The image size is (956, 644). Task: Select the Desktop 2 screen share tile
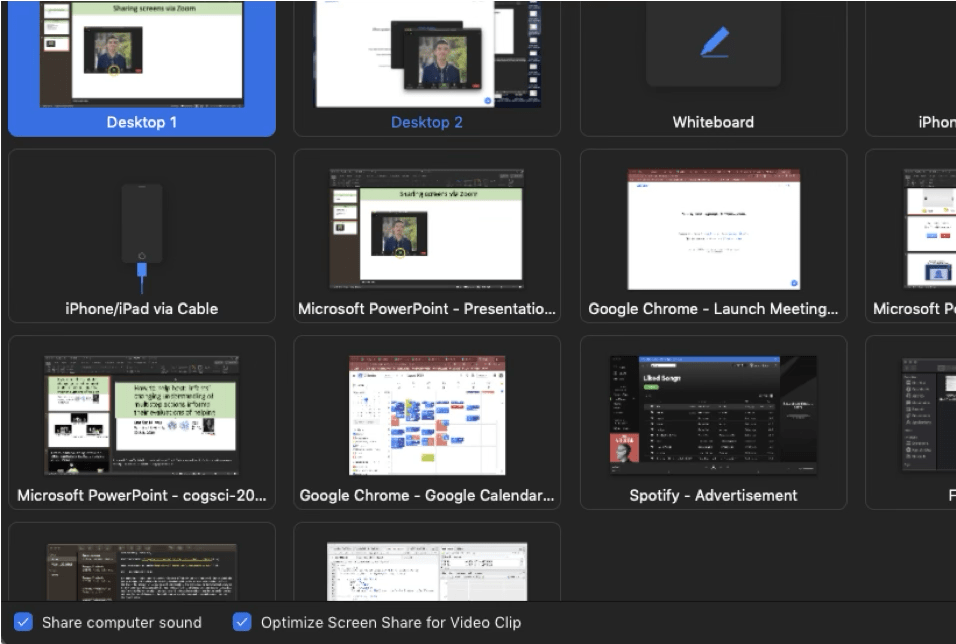point(427,68)
